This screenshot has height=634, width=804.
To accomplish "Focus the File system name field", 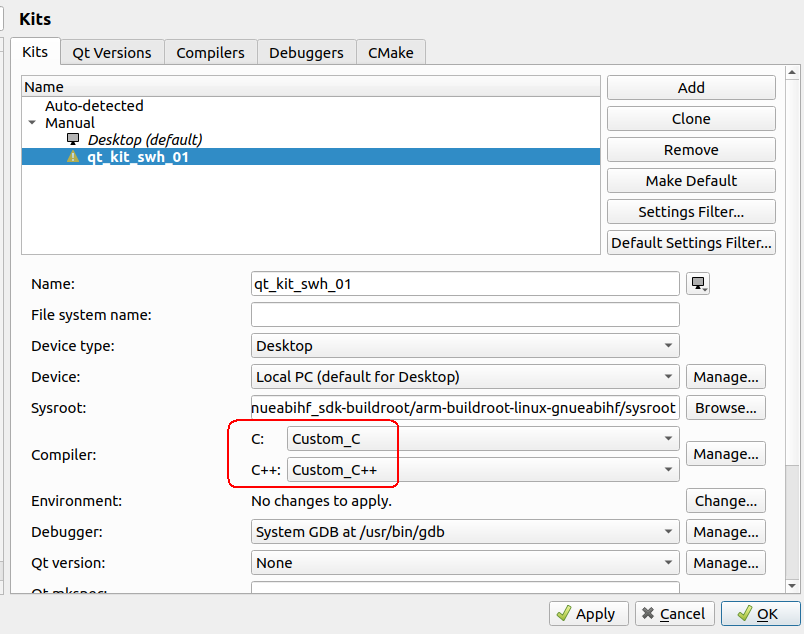I will [465, 314].
